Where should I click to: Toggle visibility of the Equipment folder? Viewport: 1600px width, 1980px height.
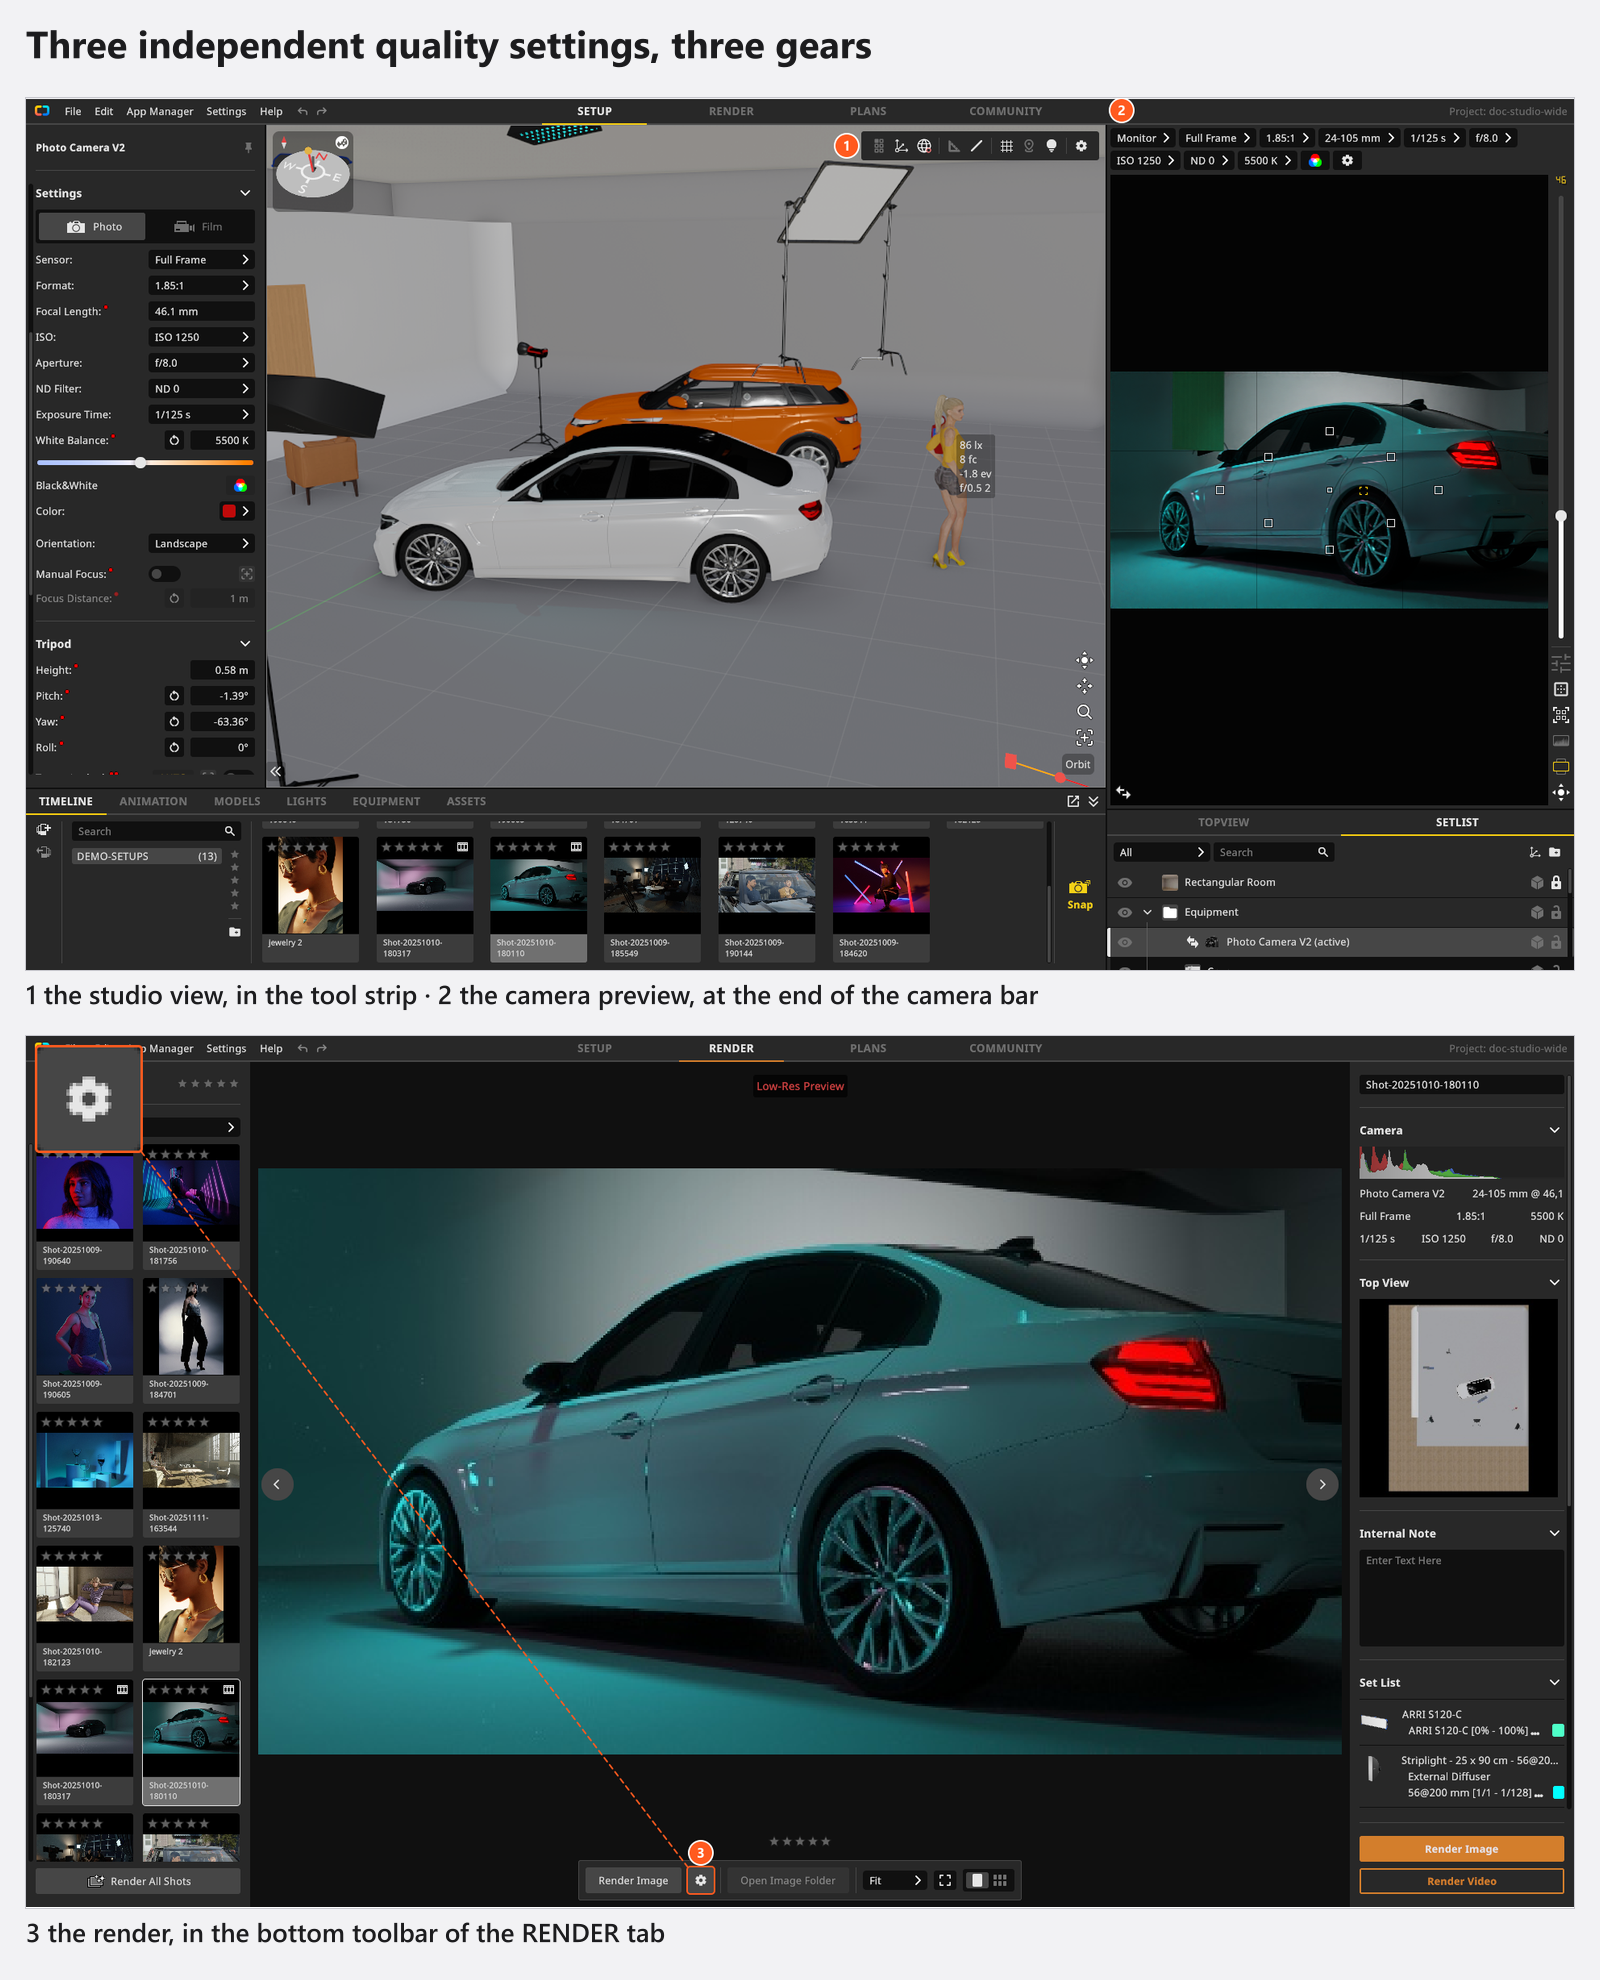1125,913
